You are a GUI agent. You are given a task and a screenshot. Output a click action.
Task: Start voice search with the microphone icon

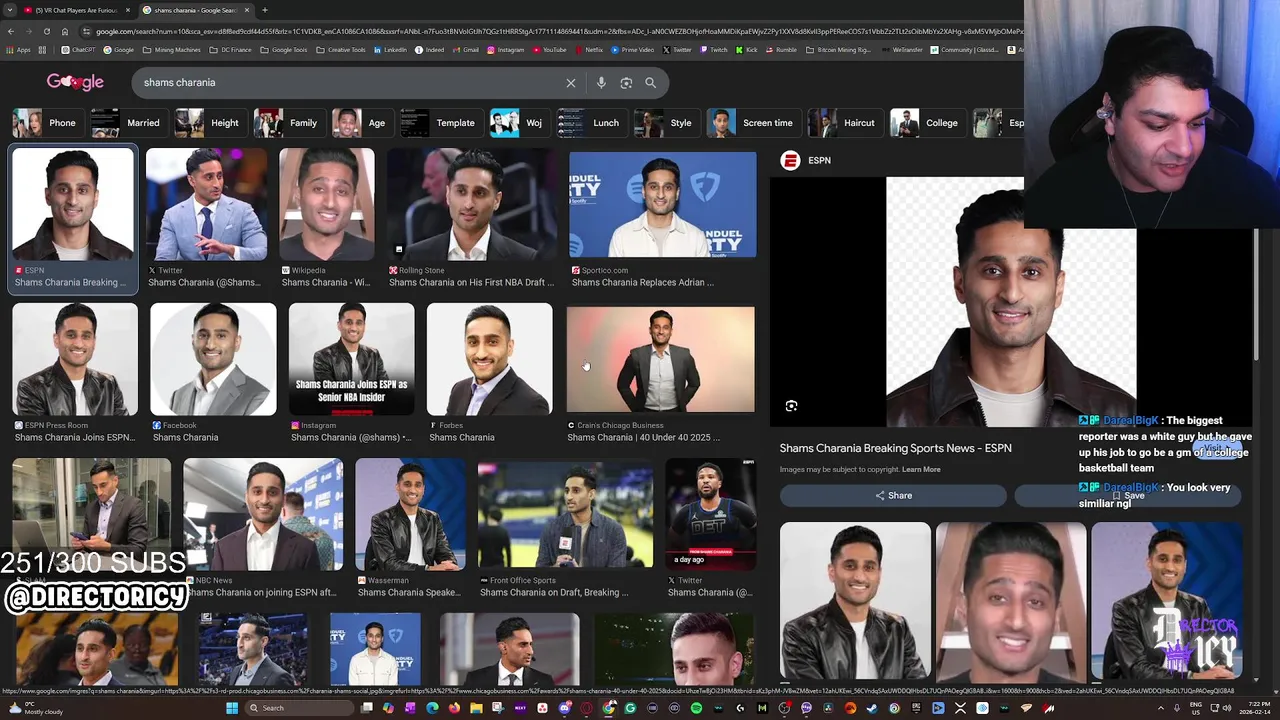pyautogui.click(x=601, y=83)
